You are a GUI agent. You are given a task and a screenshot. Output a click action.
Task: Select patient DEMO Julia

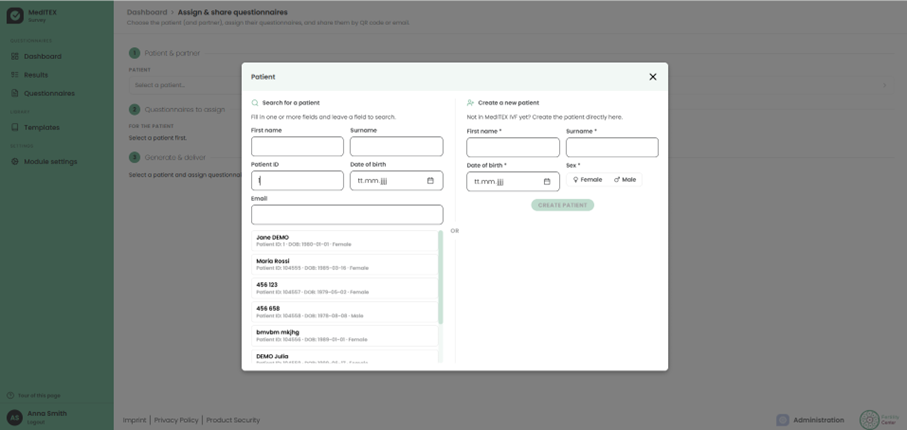coord(345,357)
